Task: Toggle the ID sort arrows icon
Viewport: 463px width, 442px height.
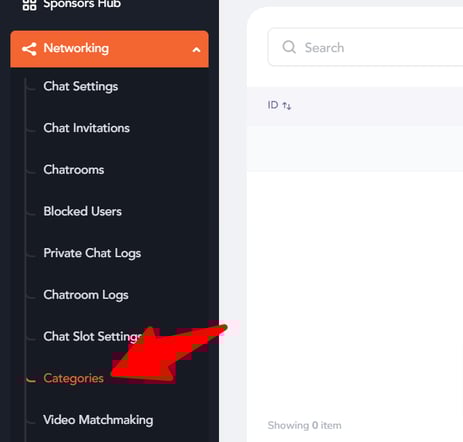Action: point(287,106)
